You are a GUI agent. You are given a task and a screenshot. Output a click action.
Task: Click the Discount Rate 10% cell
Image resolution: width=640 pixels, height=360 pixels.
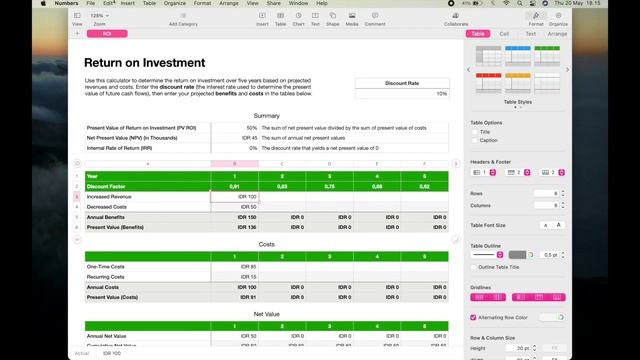[402, 93]
